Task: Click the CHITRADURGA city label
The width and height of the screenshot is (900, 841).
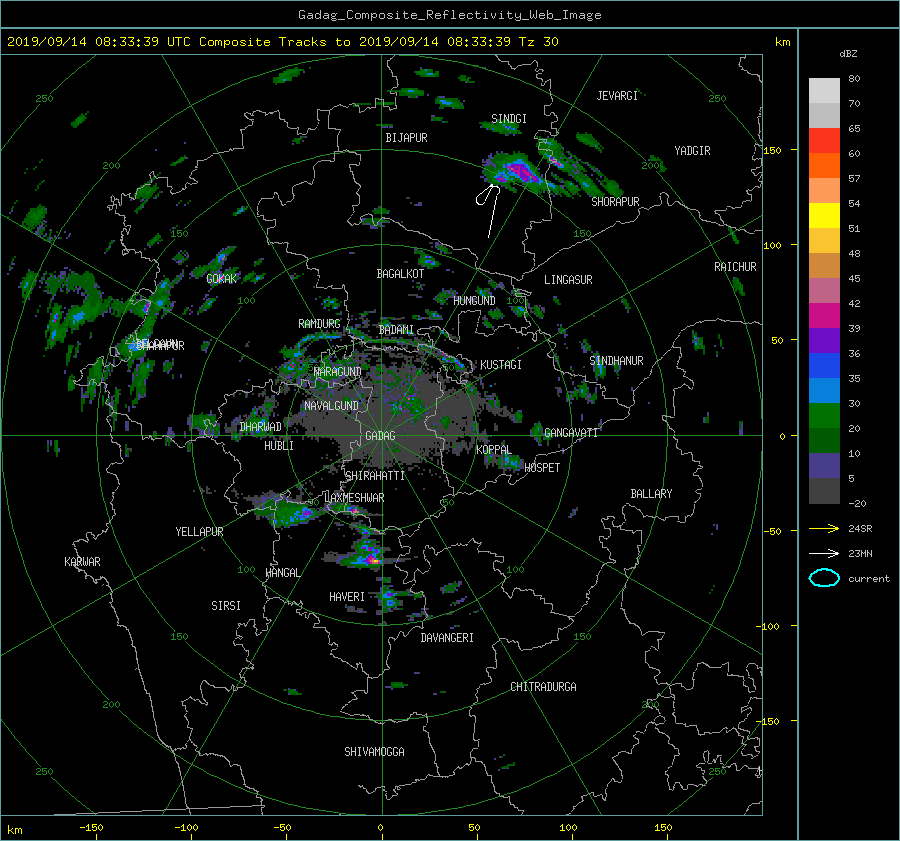Action: [543, 687]
